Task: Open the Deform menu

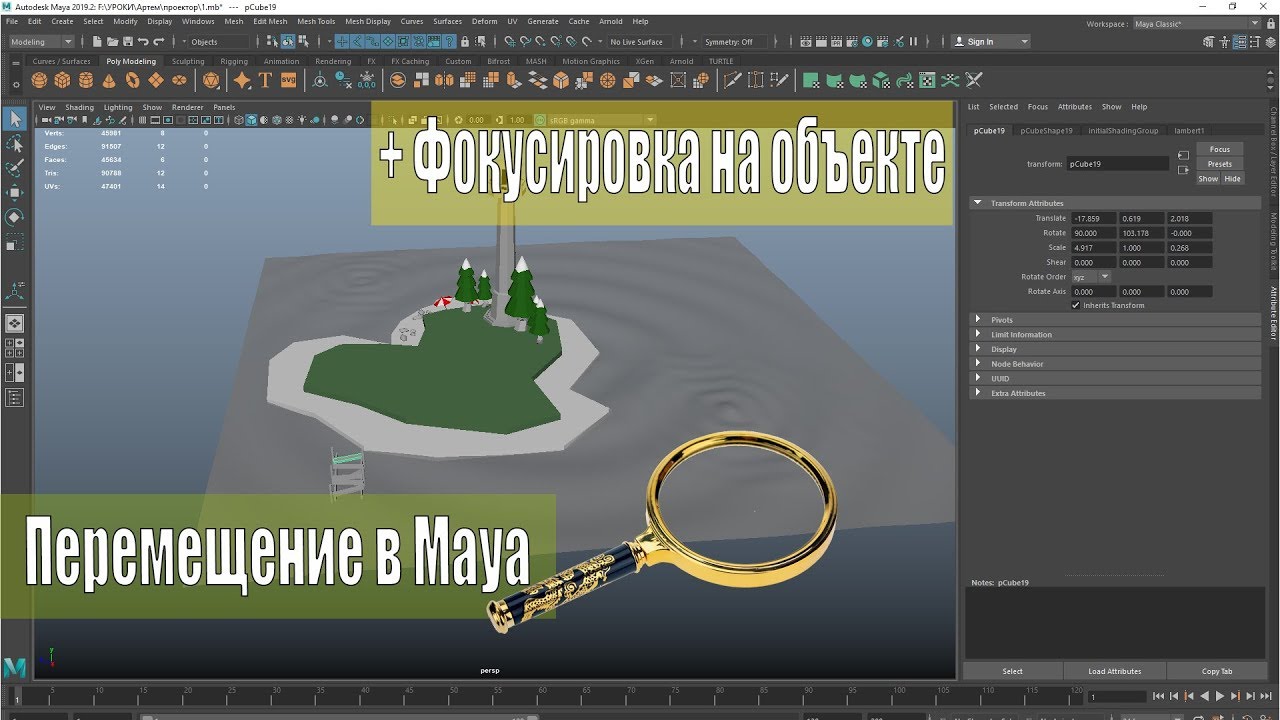Action: (x=484, y=21)
